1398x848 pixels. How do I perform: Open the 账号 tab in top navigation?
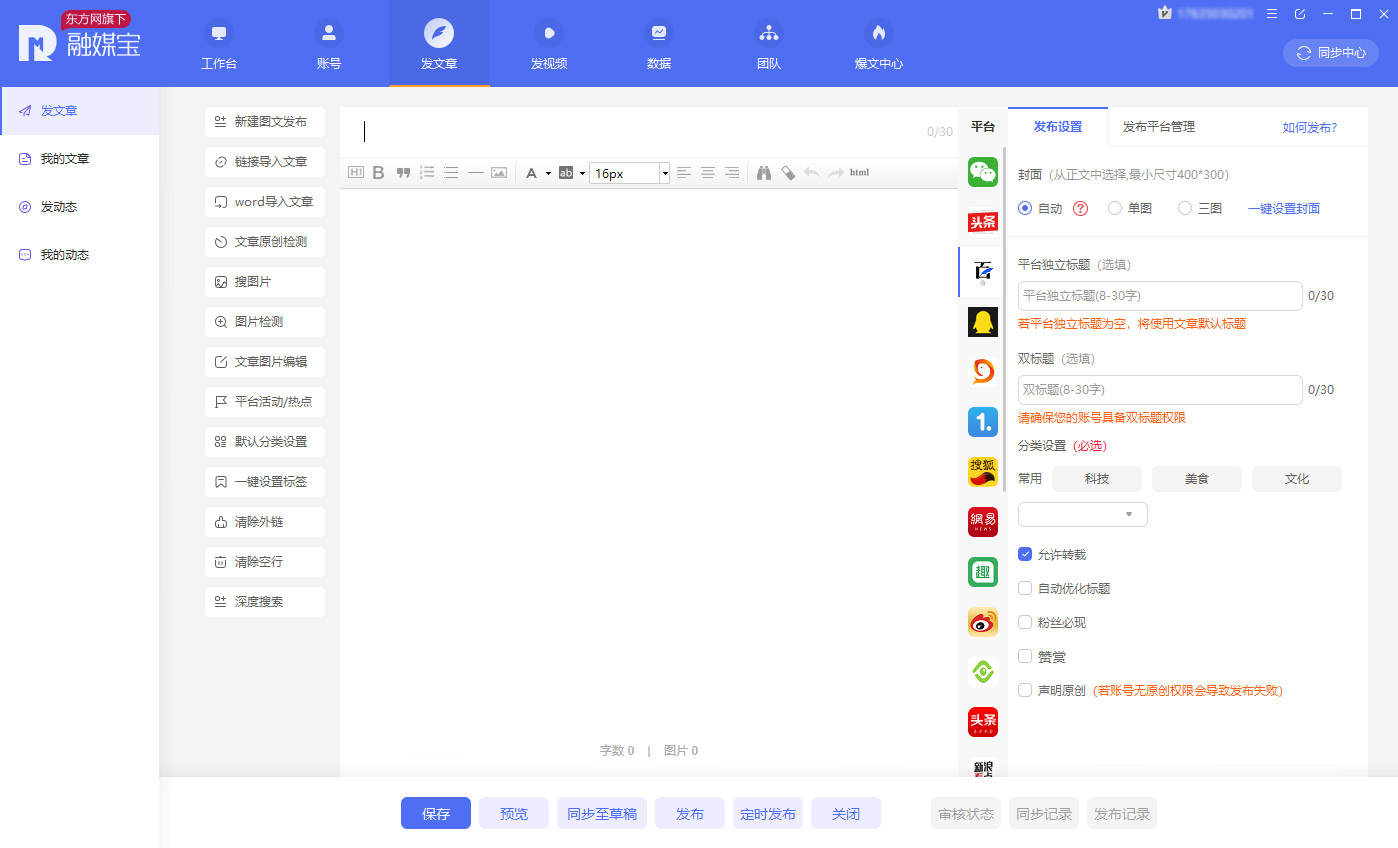point(329,43)
